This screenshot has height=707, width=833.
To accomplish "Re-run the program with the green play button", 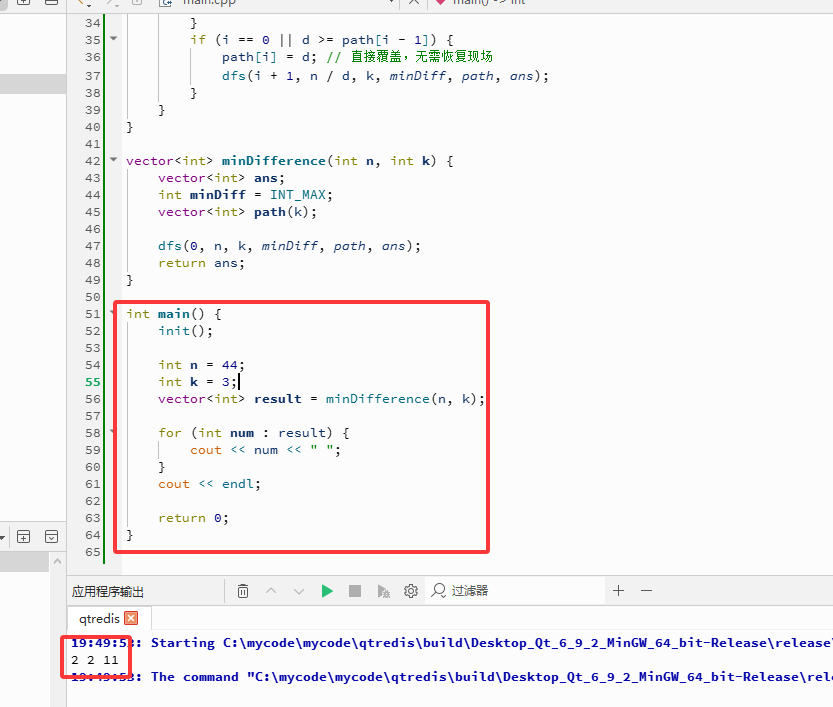I will coord(327,591).
